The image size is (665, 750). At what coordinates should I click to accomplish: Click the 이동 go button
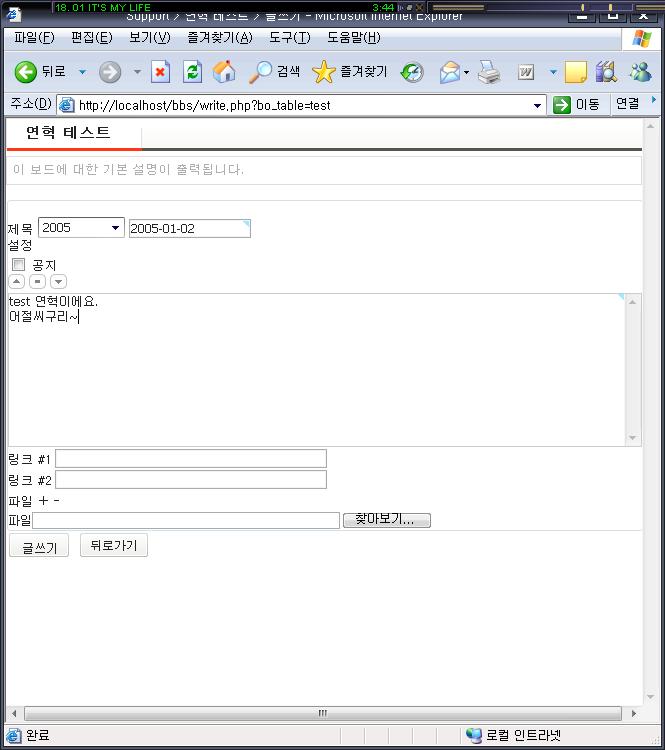(576, 104)
